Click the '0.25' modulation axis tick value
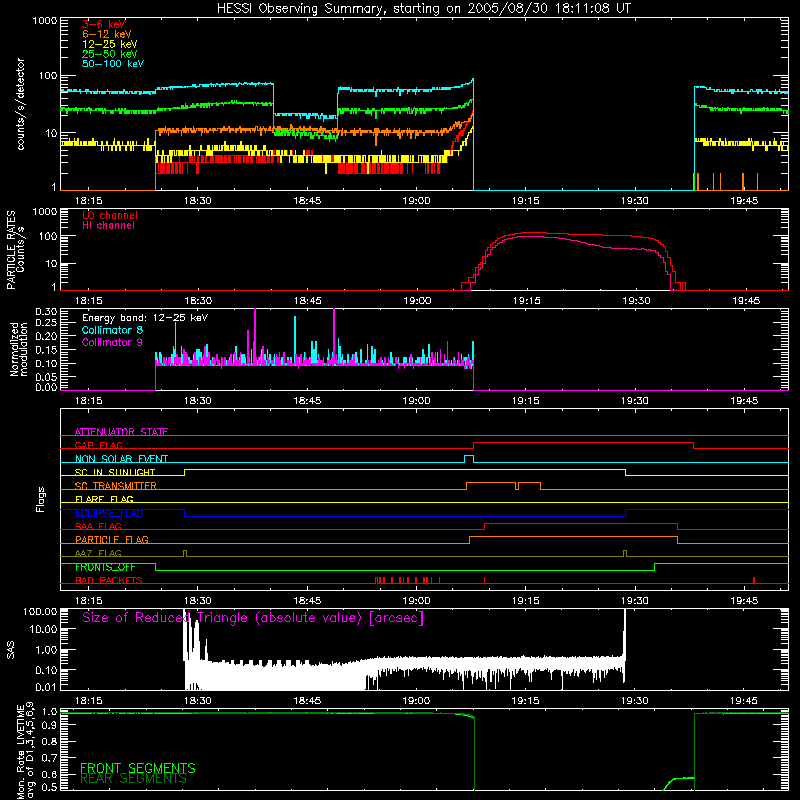Screen dimensions: 800x800 point(46,323)
